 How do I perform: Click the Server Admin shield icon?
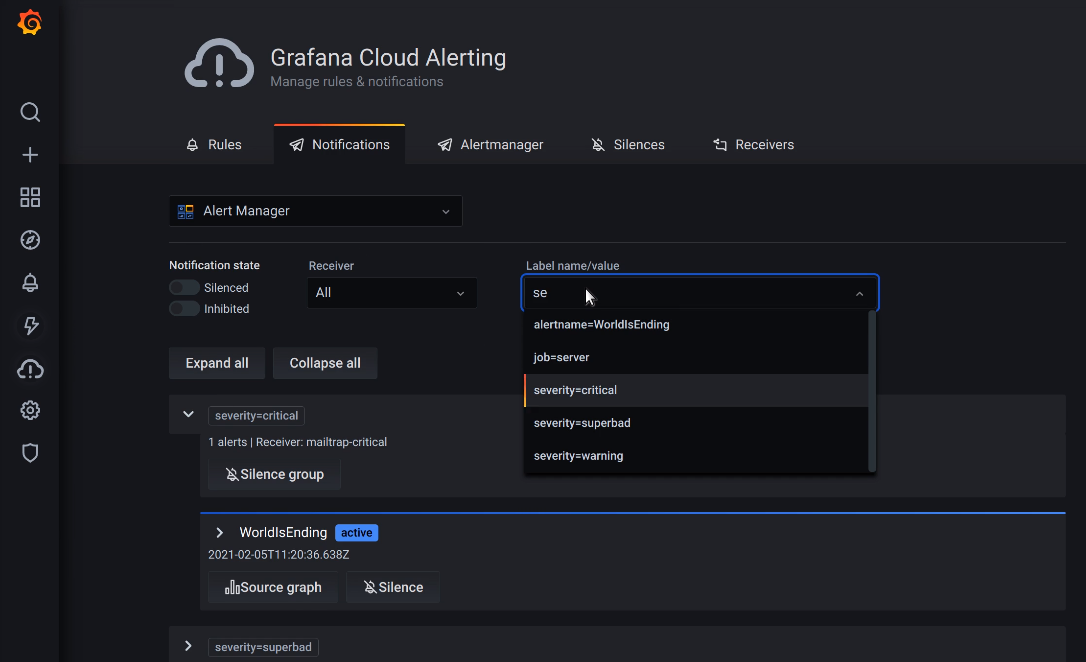tap(29, 452)
